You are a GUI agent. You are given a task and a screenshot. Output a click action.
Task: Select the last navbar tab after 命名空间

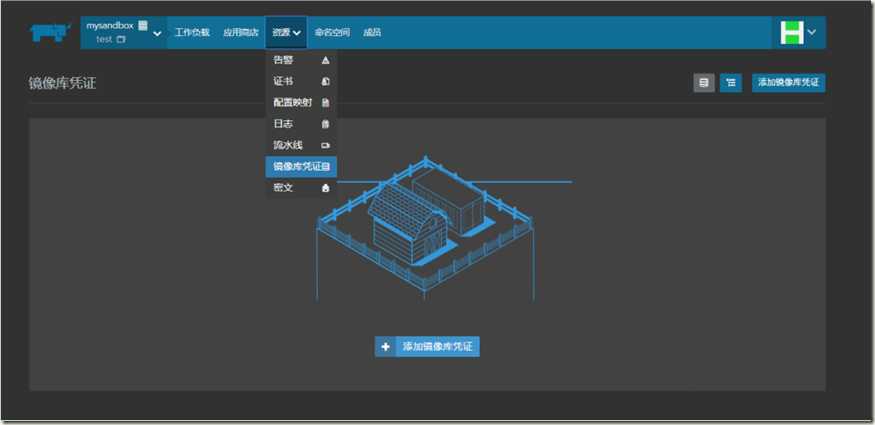coord(372,32)
